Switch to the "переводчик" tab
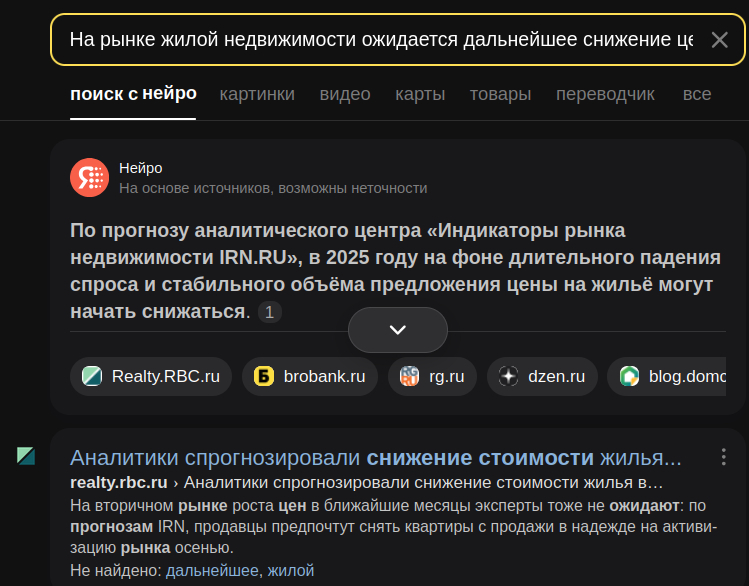 [x=605, y=94]
